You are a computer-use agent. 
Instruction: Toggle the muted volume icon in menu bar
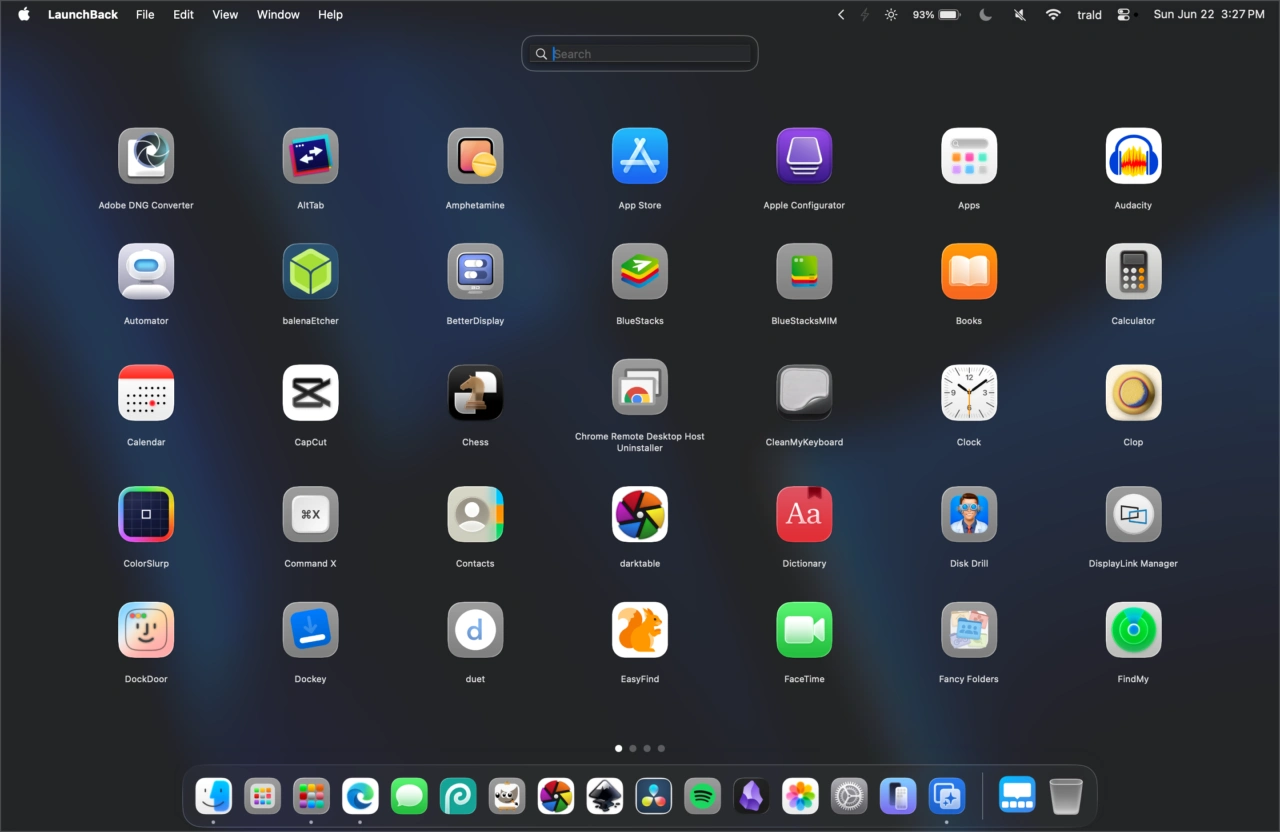click(x=1020, y=15)
